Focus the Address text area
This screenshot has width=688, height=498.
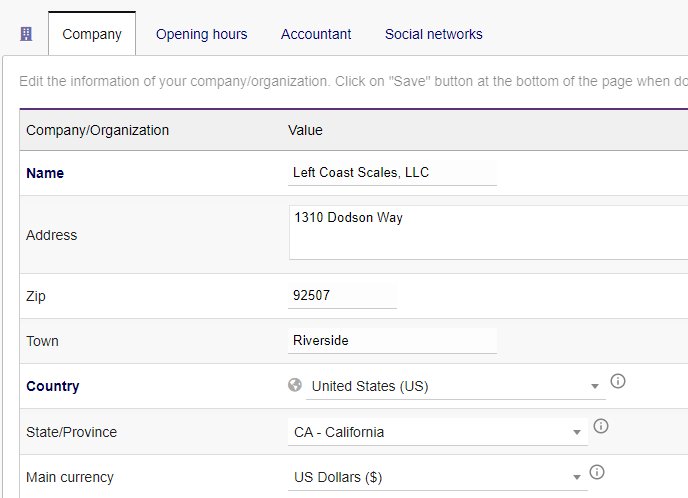point(480,233)
